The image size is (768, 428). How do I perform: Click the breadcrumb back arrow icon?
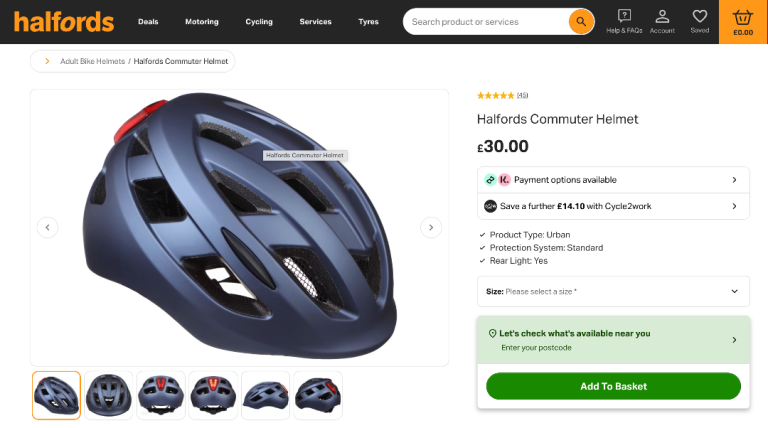point(46,61)
